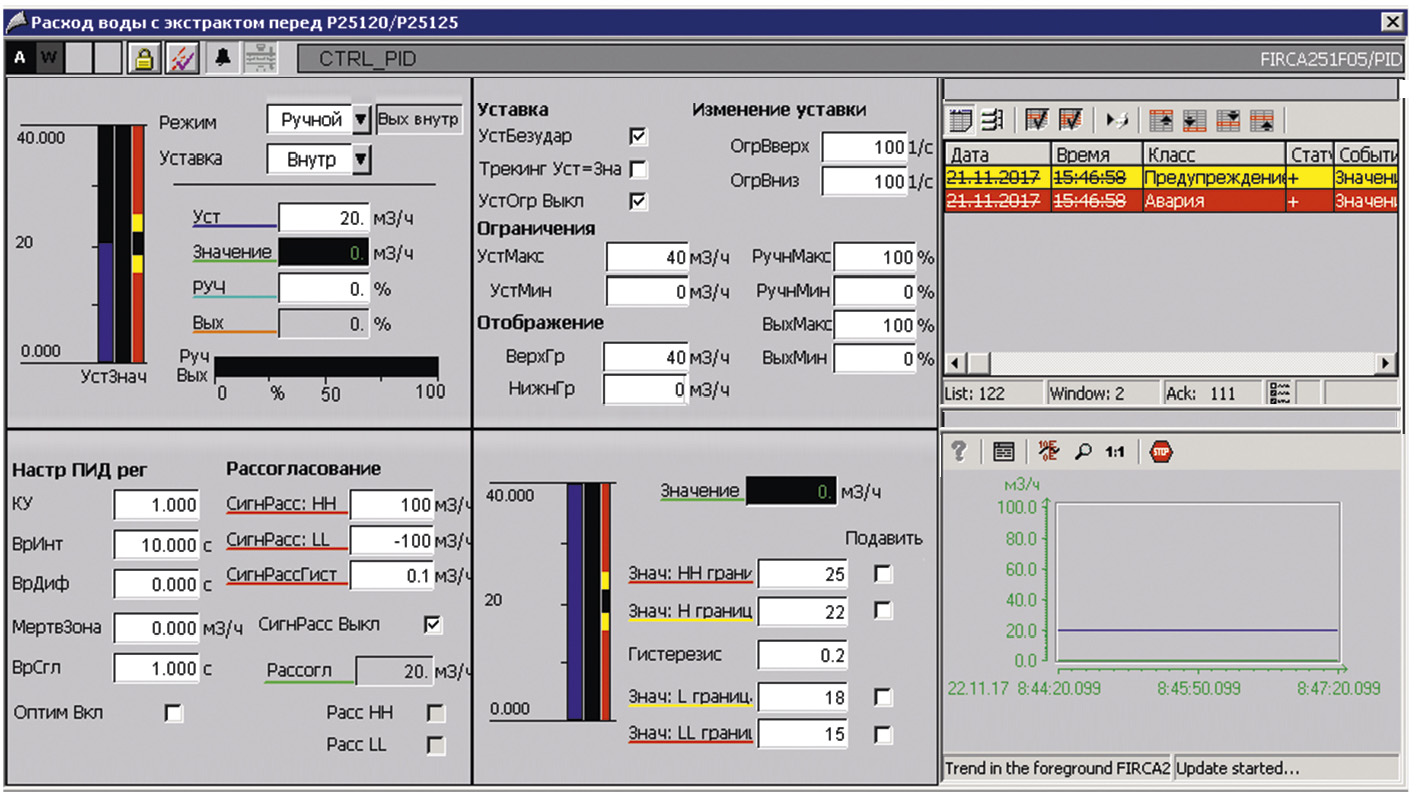The width and height of the screenshot is (1416, 796).
Task: Check suppress box for Знач: LL границ
Action: (883, 735)
